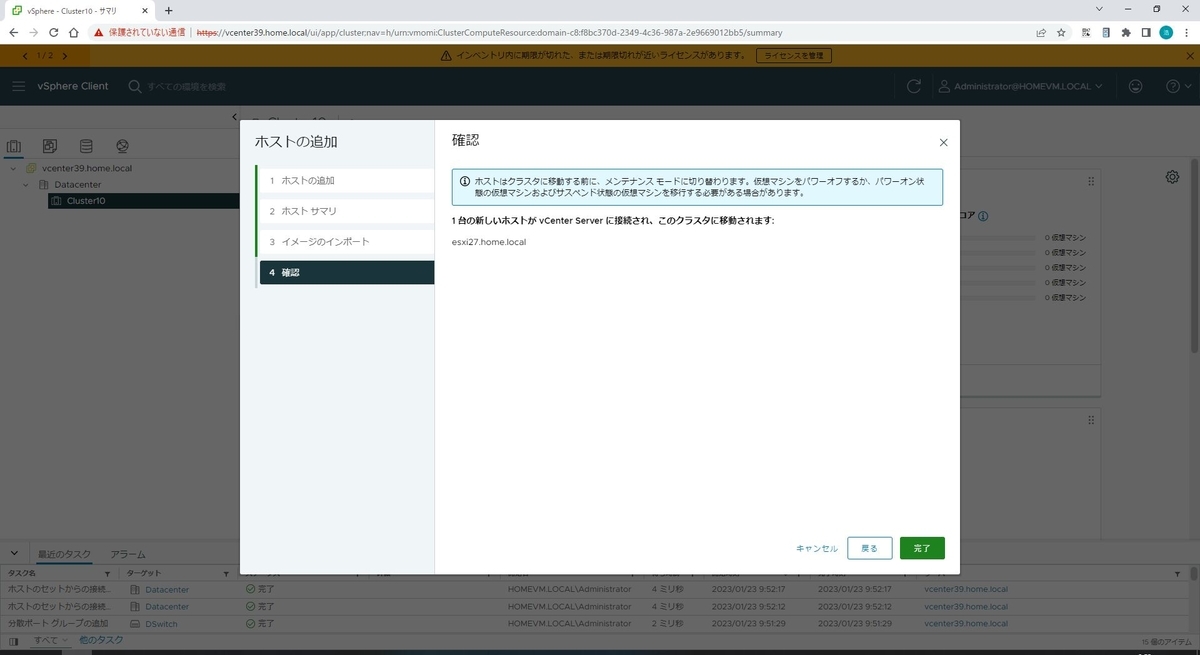Open the すべて task filter dropdown

tap(50, 640)
